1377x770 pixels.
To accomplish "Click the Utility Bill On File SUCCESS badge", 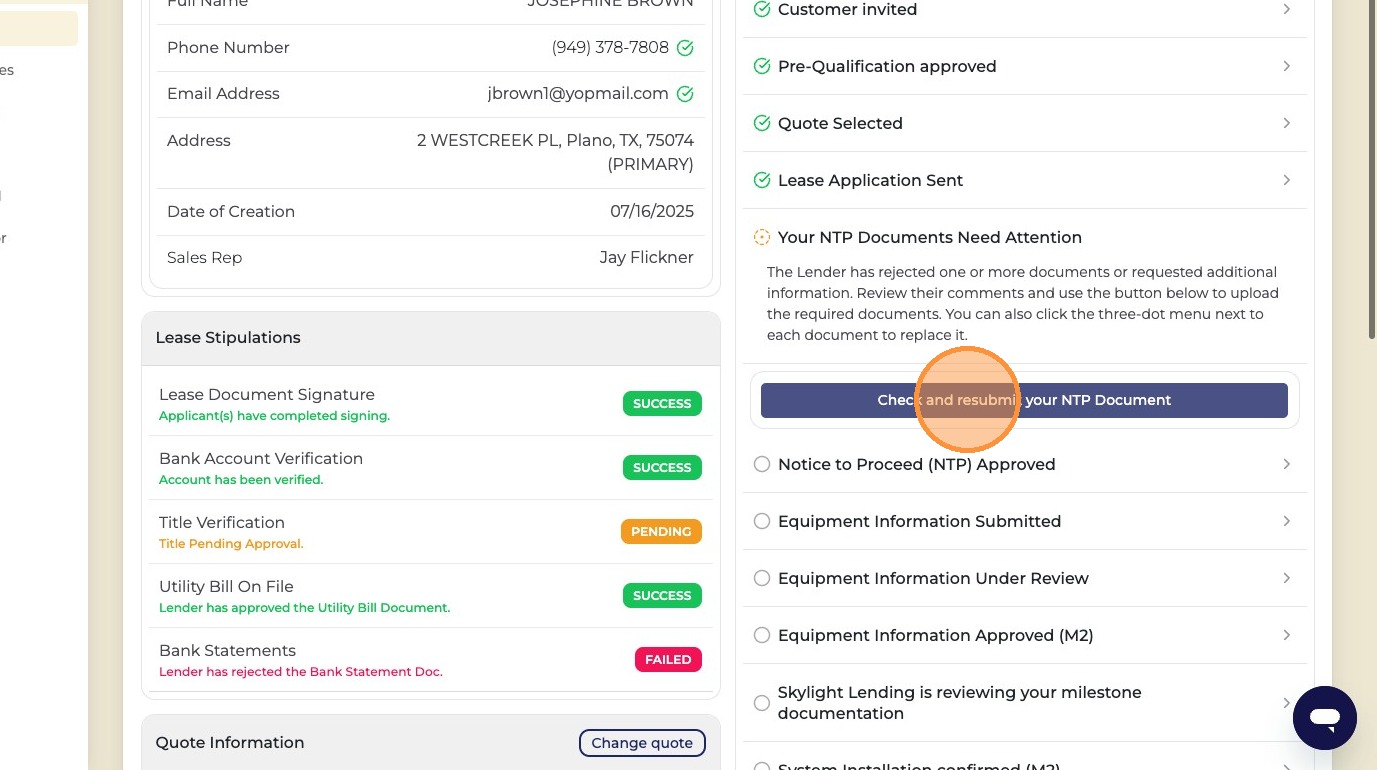I will 662,596.
